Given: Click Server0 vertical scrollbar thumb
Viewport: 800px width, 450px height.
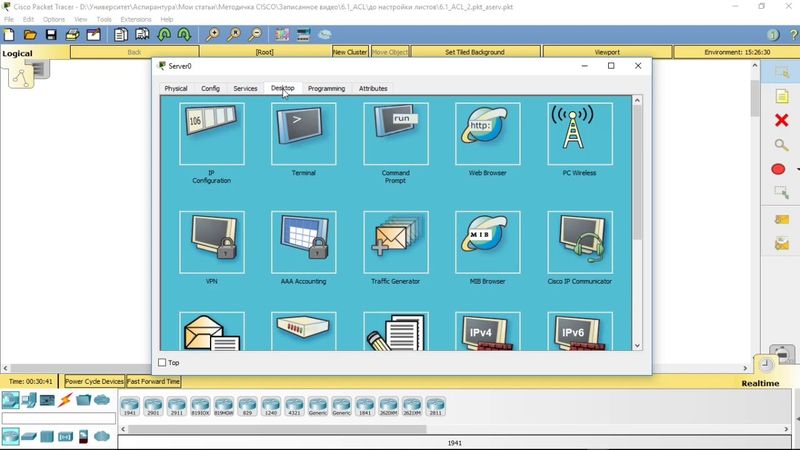Looking at the screenshot, I should point(637,172).
